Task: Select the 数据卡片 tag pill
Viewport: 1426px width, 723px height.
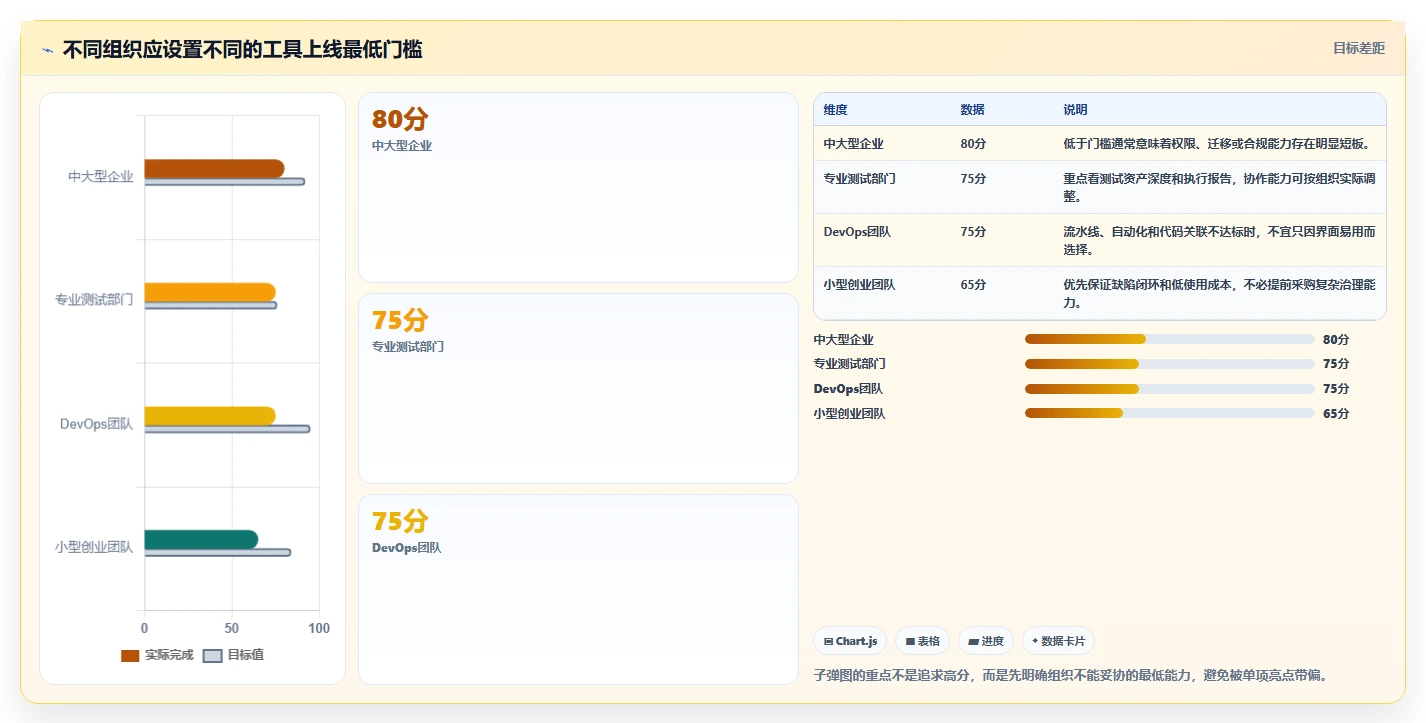Action: [x=1058, y=641]
